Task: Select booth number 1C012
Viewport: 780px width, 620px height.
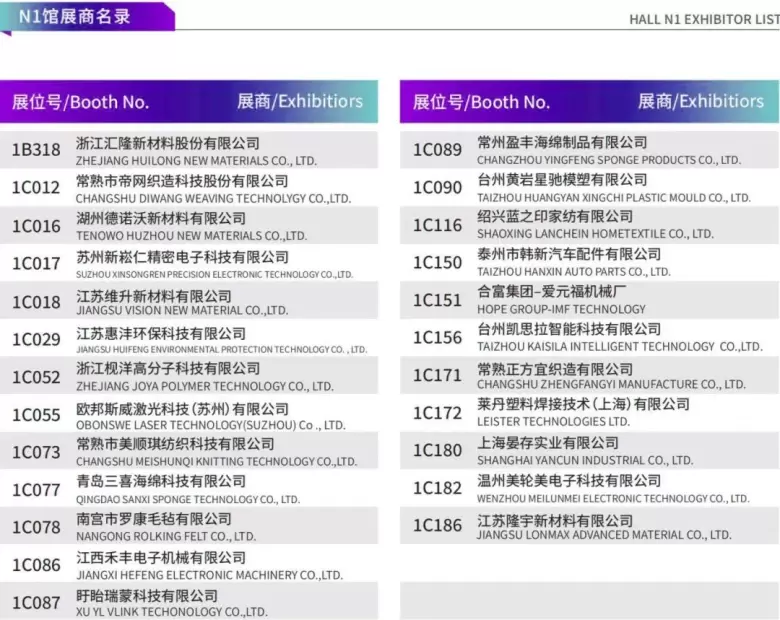Action: click(x=36, y=188)
